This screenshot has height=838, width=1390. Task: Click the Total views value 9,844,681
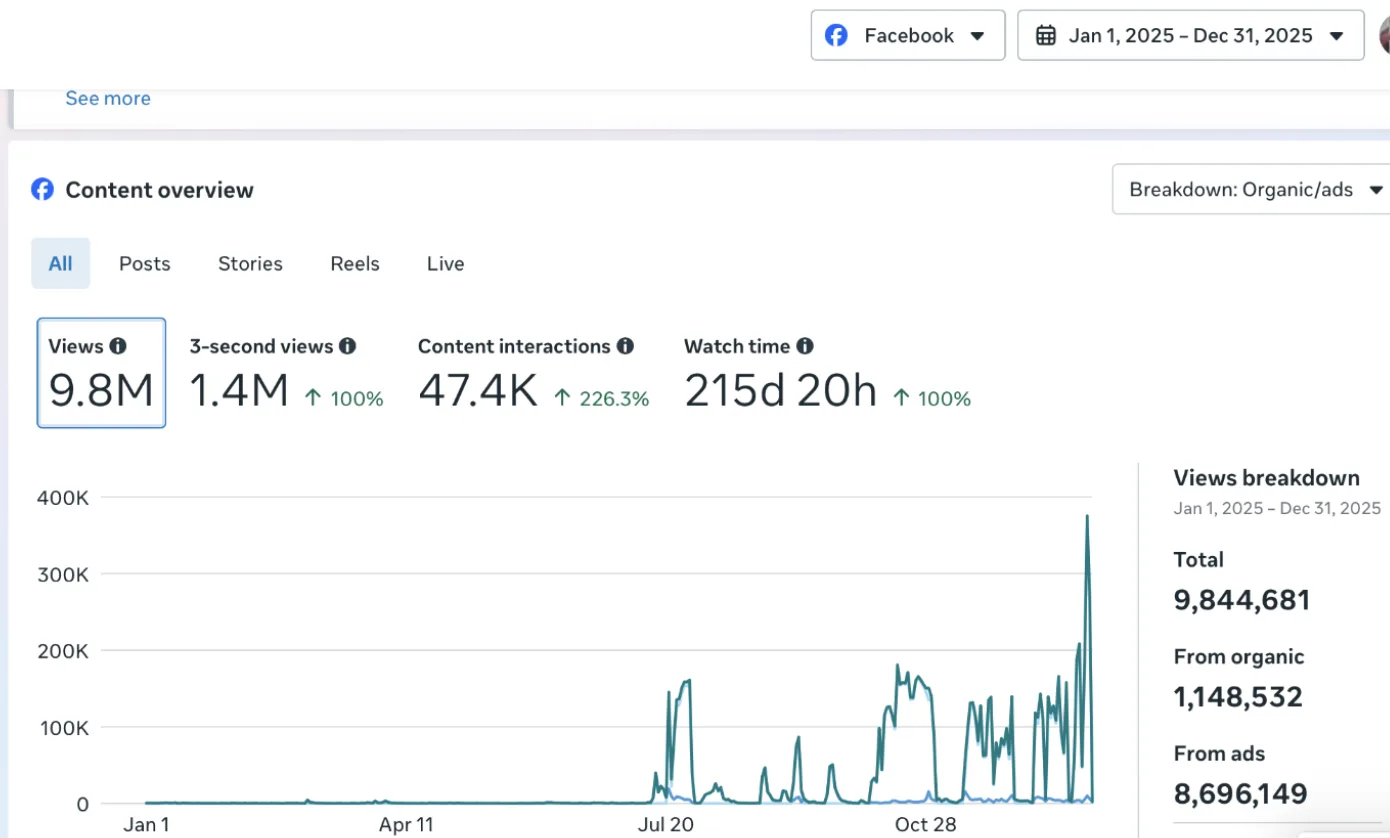click(1241, 600)
